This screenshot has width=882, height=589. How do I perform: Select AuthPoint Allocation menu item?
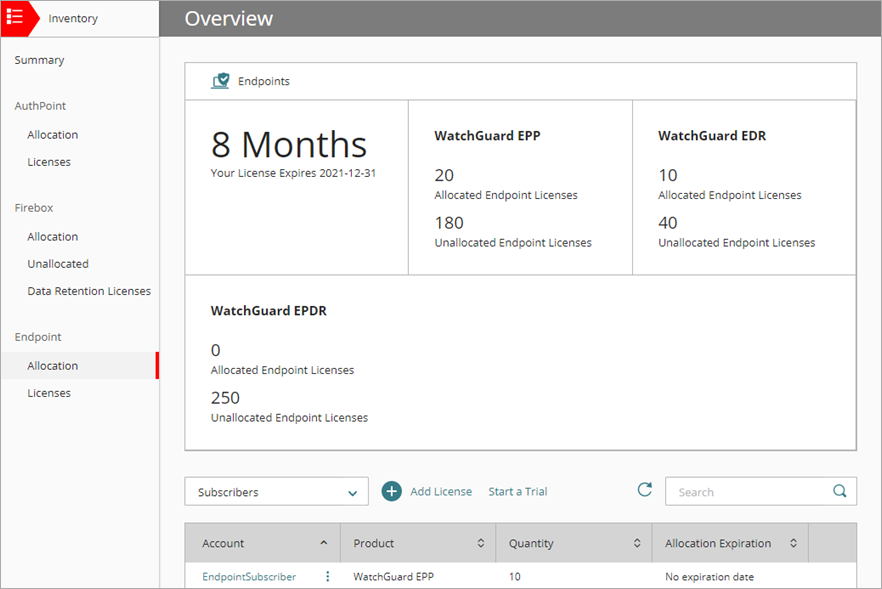coord(53,135)
